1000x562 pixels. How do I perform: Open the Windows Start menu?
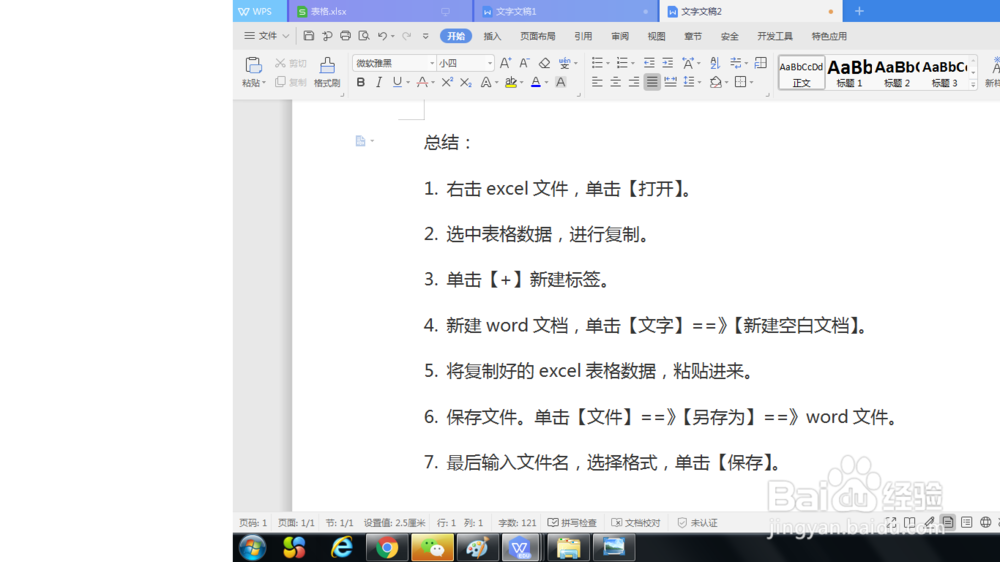point(253,547)
